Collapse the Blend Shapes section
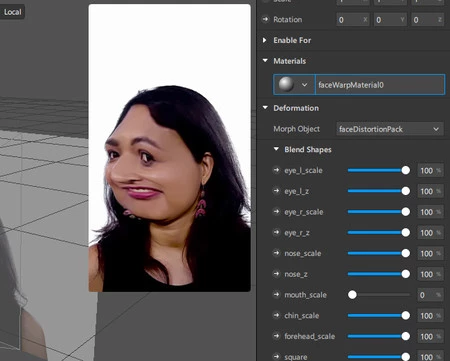Viewport: 450px width, 361px height. click(x=276, y=149)
